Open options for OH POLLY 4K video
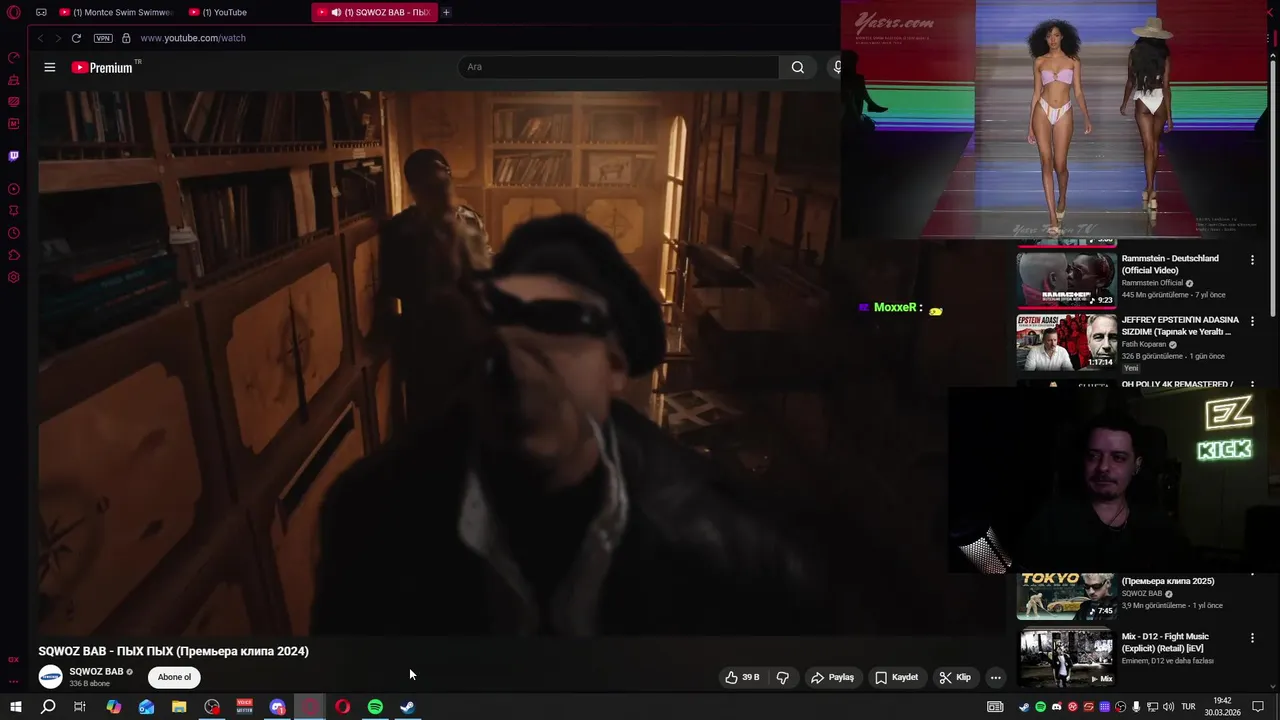This screenshot has height=720, width=1280. click(1252, 384)
